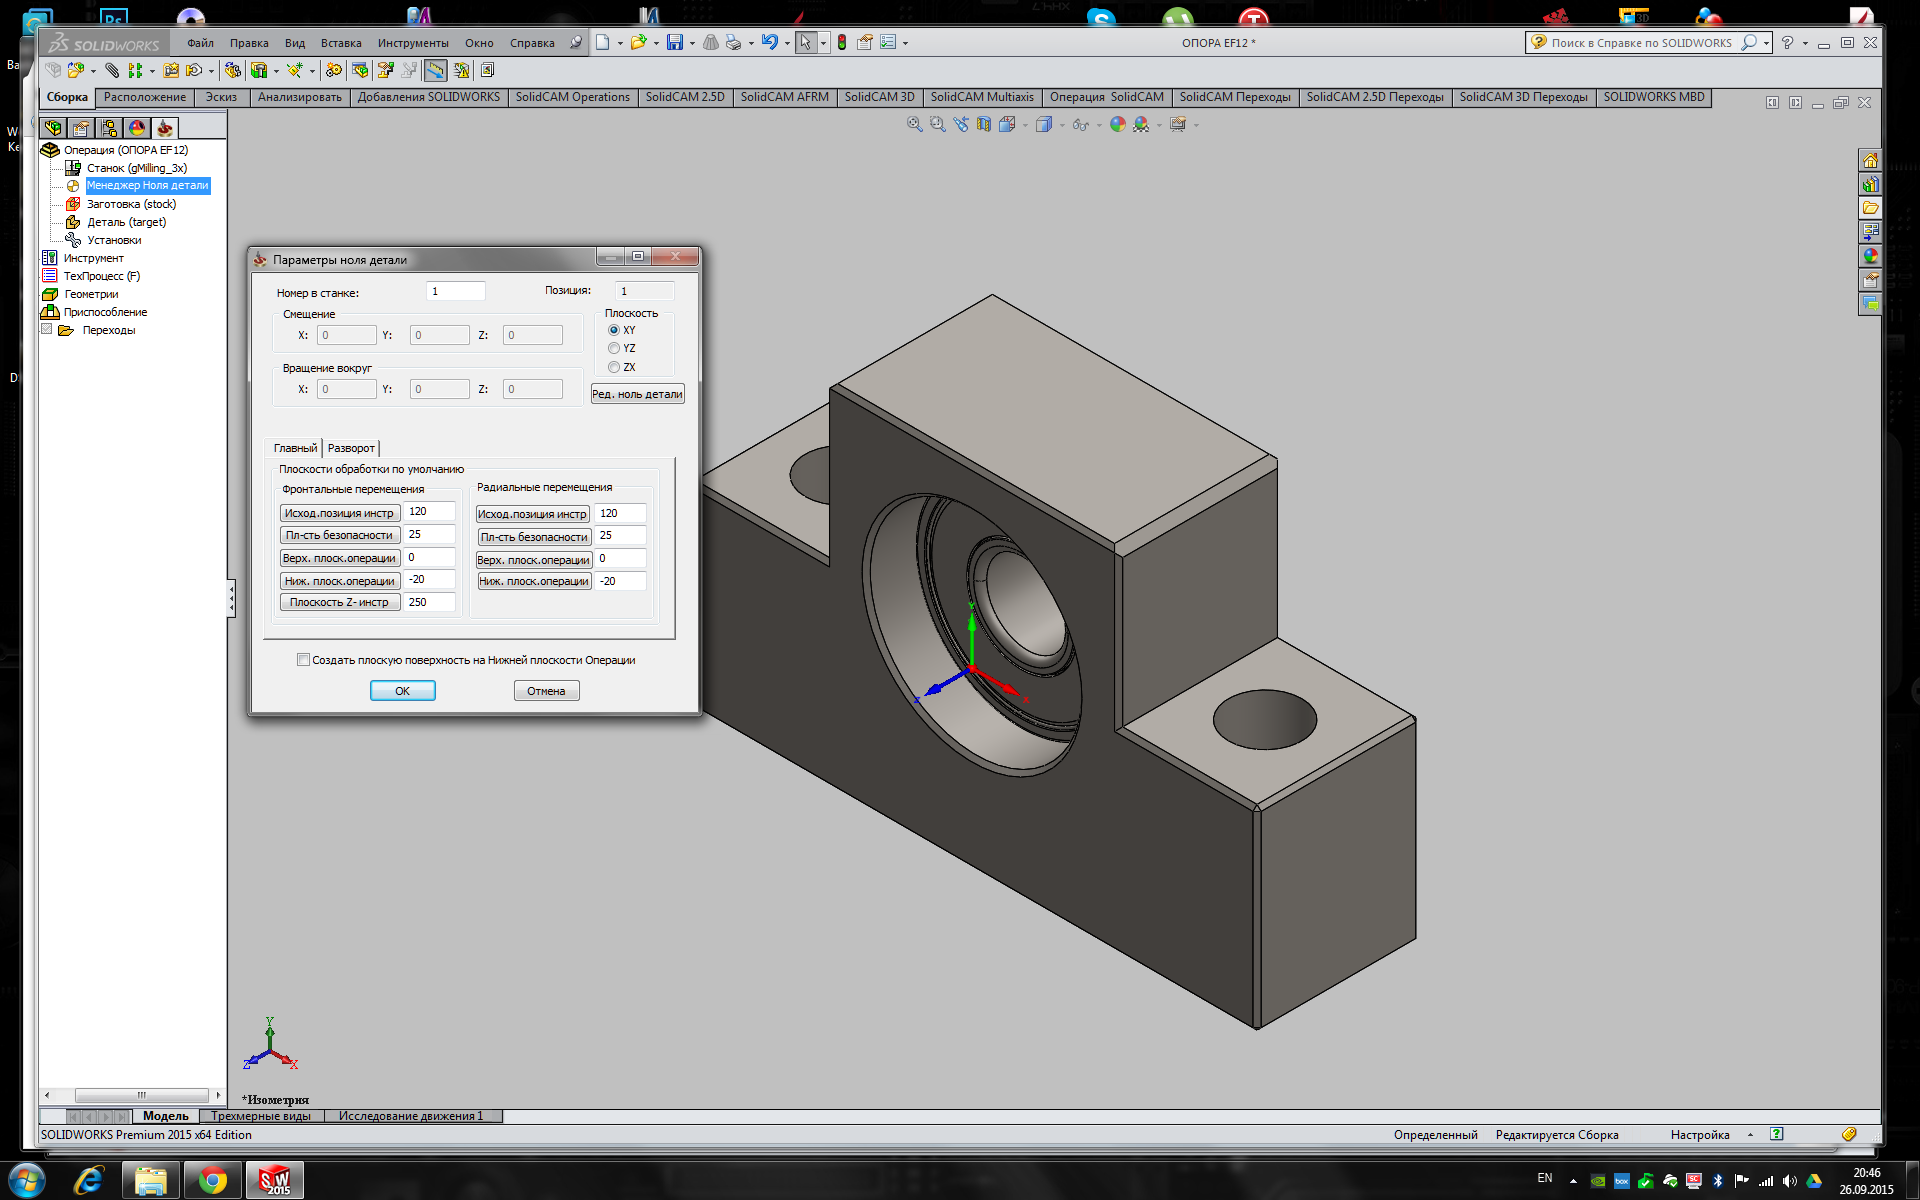1920x1200 pixels.
Task: Open the SolidCAM manager tab icon
Action: (x=165, y=128)
